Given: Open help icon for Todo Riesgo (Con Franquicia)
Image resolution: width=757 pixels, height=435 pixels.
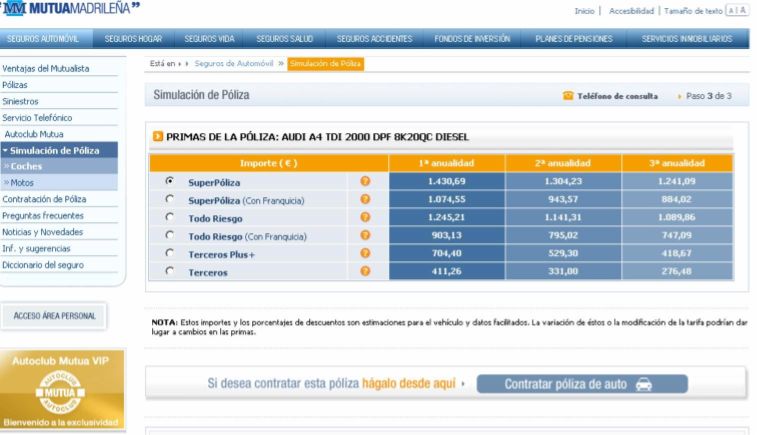Looking at the screenshot, I should pos(365,235).
